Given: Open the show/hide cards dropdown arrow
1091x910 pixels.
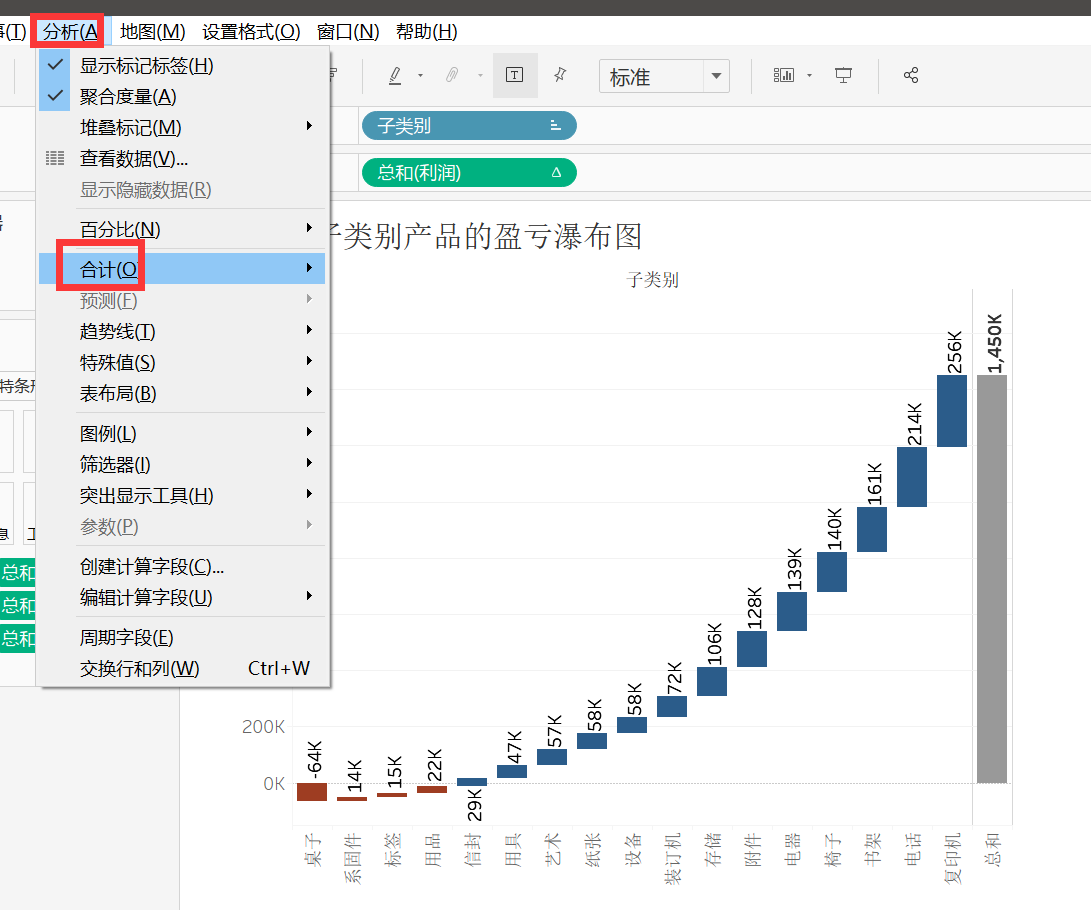Looking at the screenshot, I should tap(809, 75).
